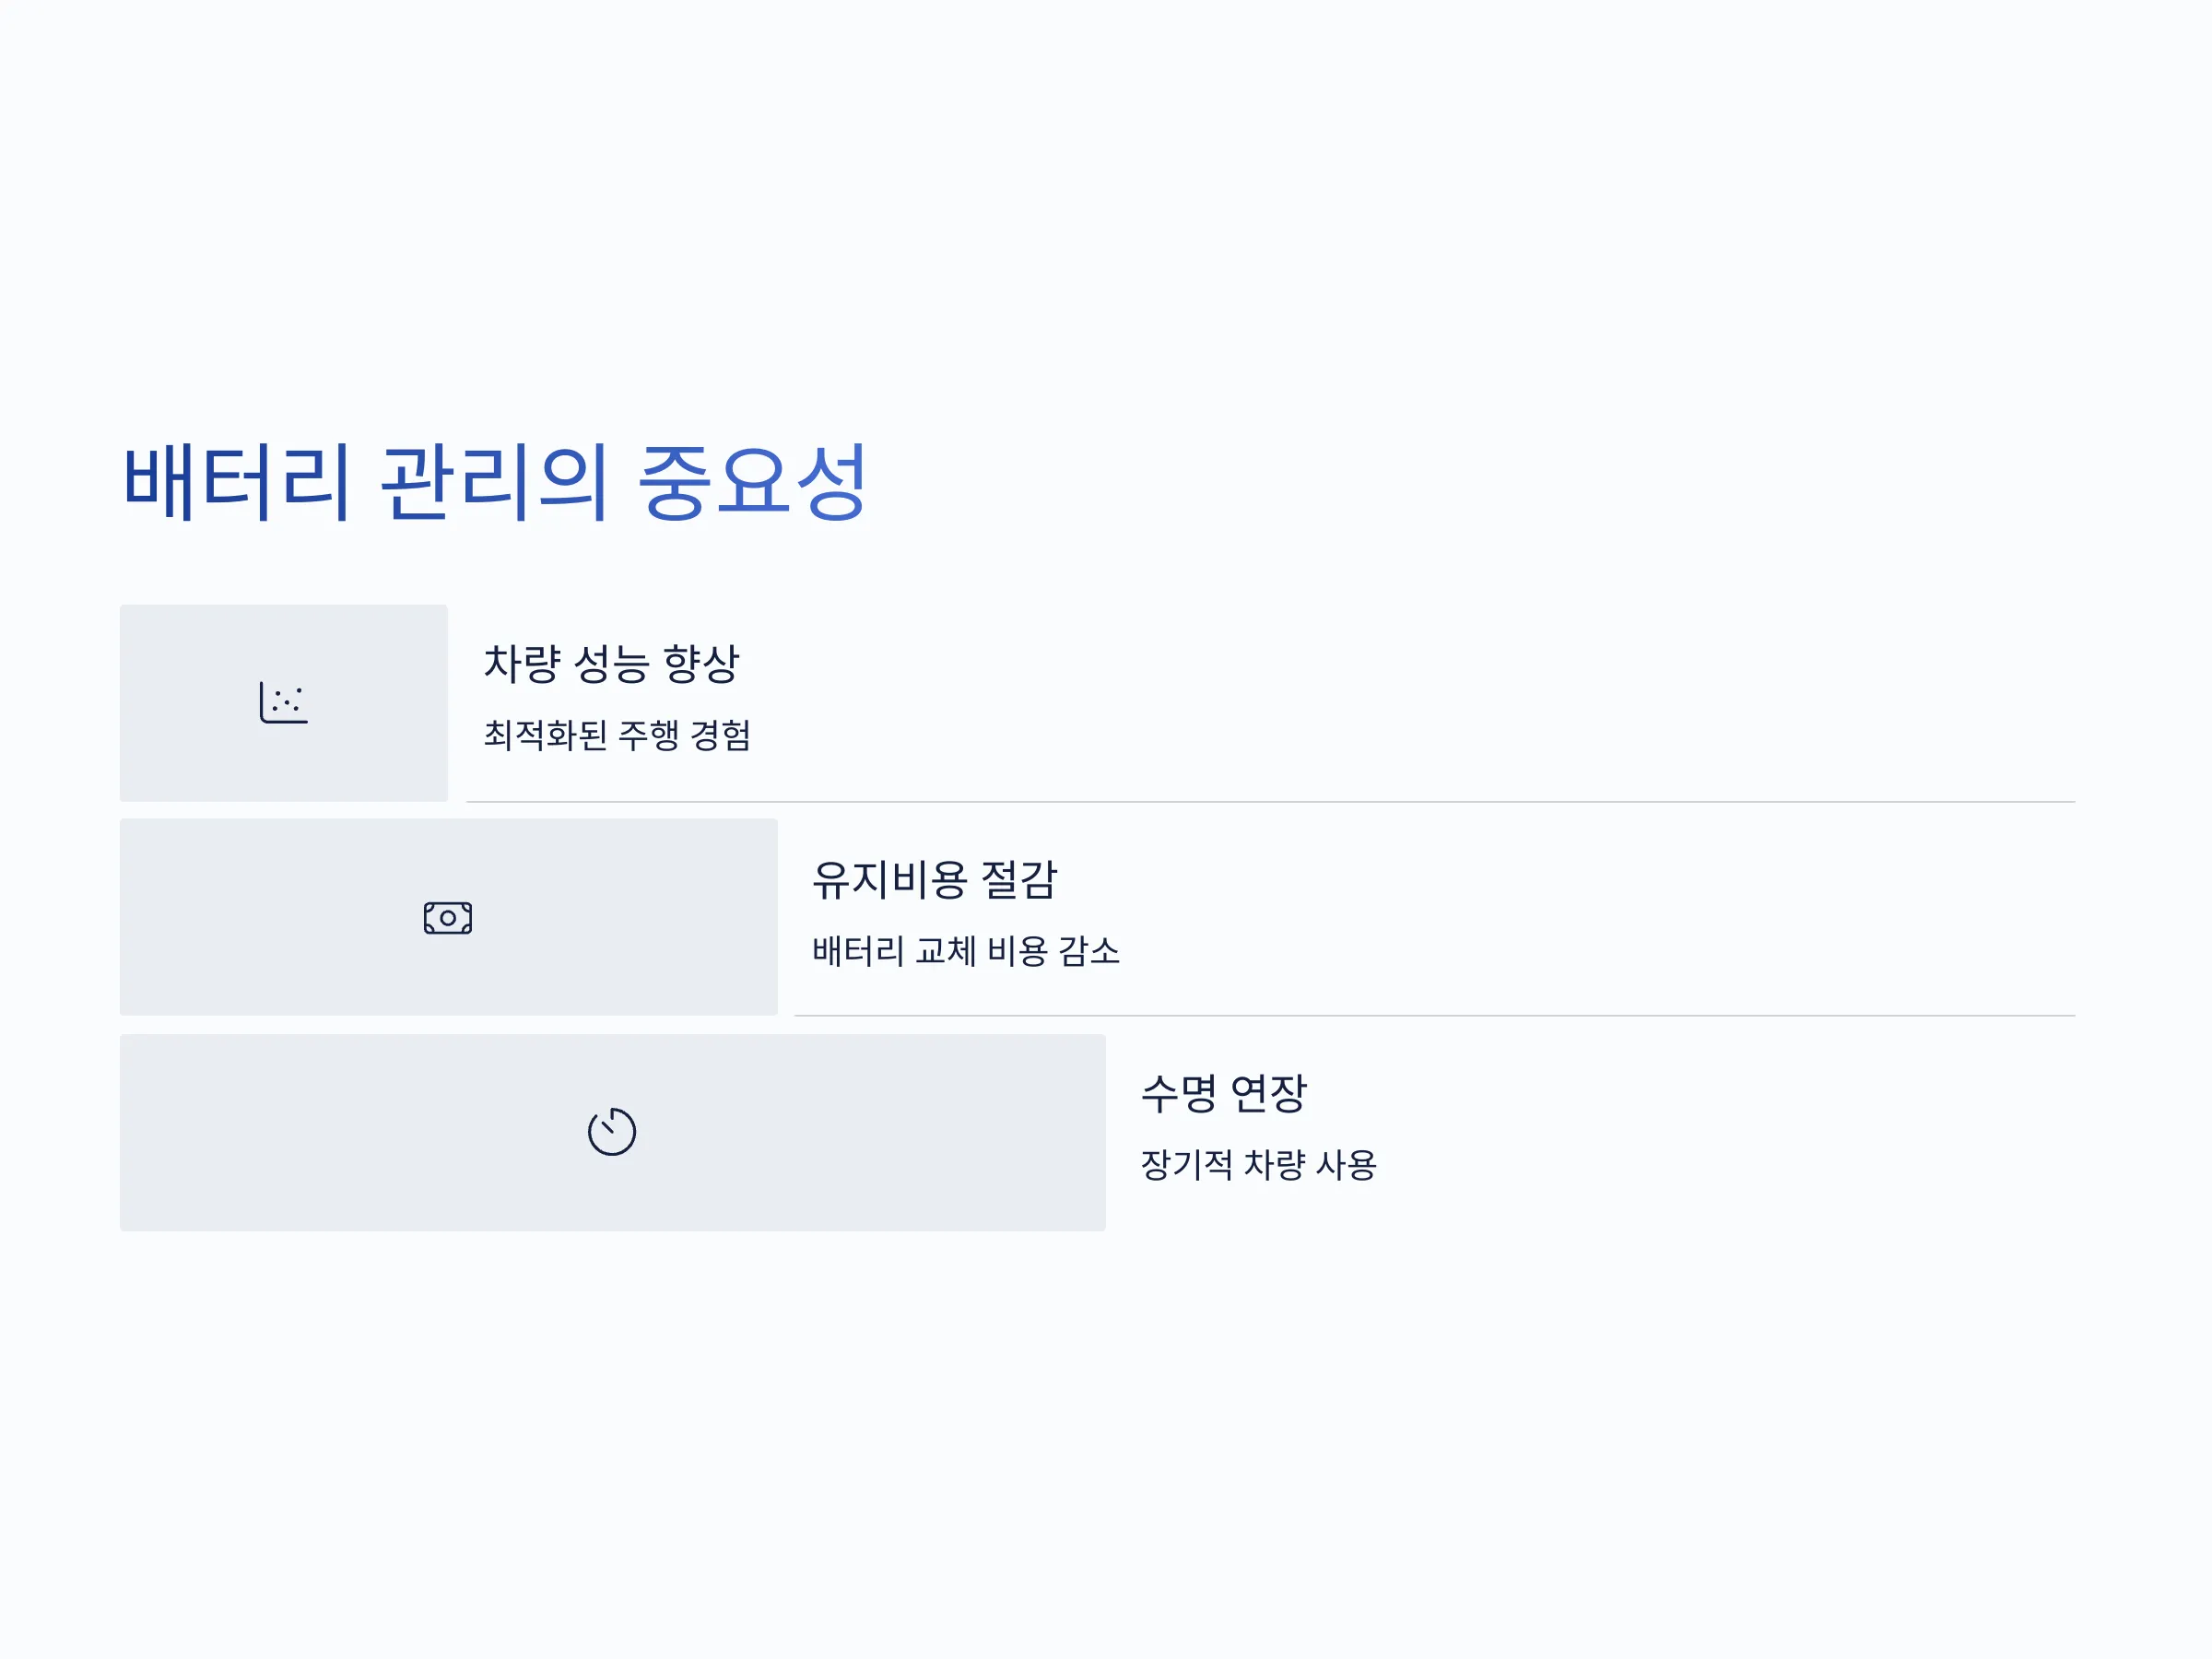Click the word 연장 in the third heading
The width and height of the screenshot is (2212, 1659).
1268,1093
